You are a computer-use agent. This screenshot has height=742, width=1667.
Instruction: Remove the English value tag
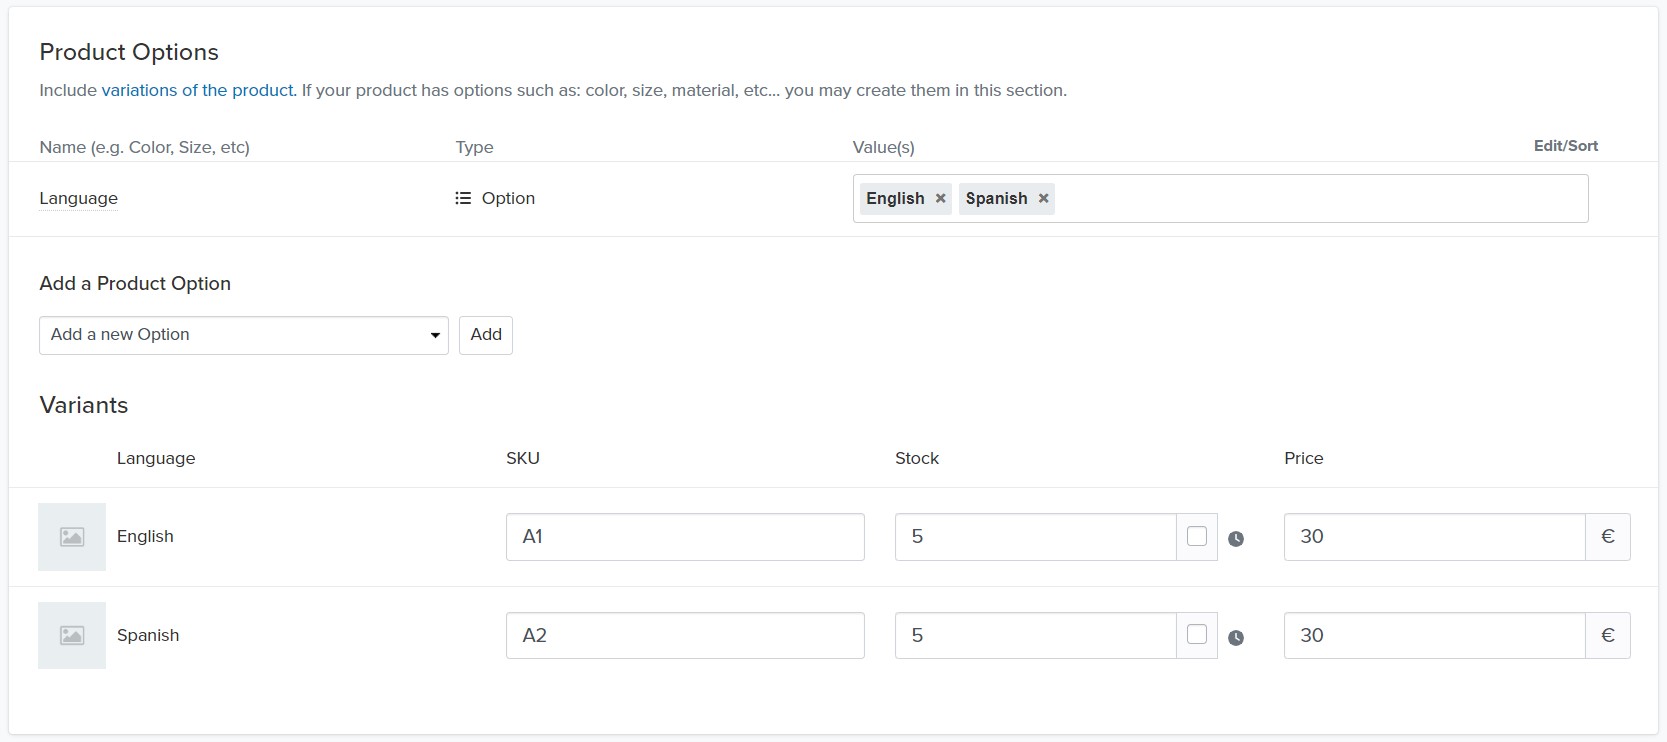tap(940, 198)
